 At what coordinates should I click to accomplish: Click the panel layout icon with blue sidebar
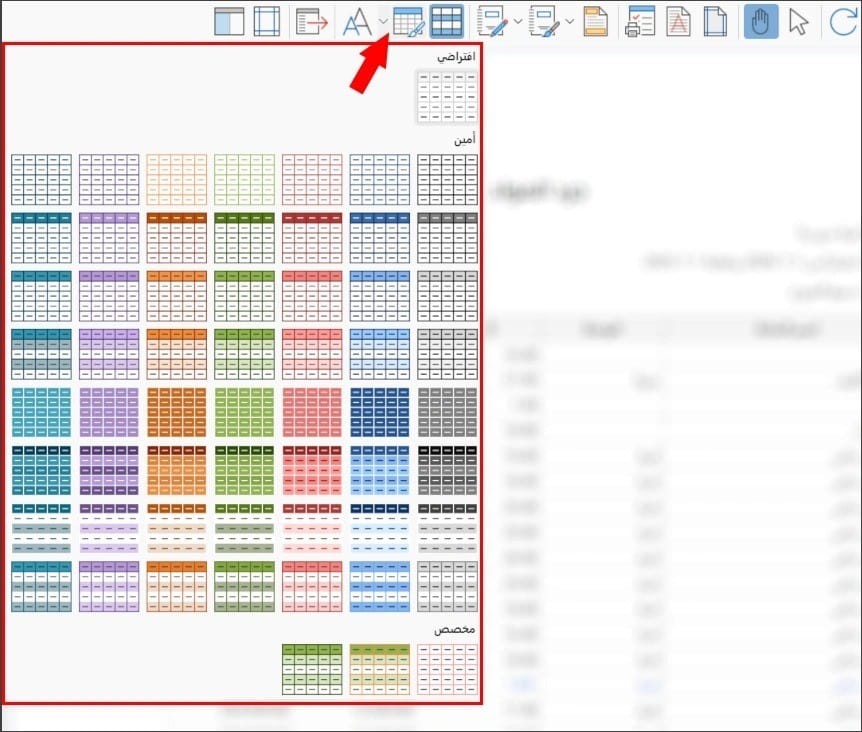[x=229, y=22]
